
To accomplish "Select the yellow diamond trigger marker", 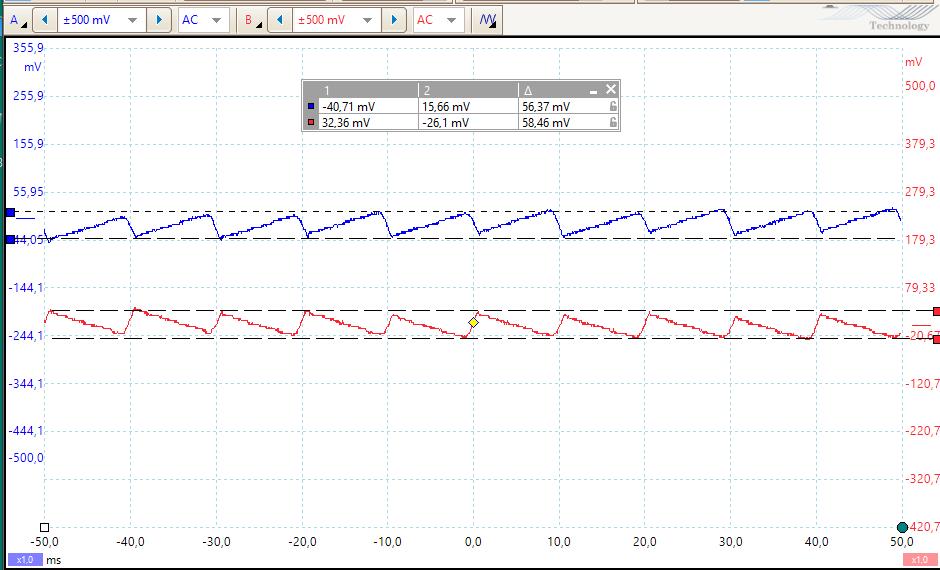I will [473, 323].
